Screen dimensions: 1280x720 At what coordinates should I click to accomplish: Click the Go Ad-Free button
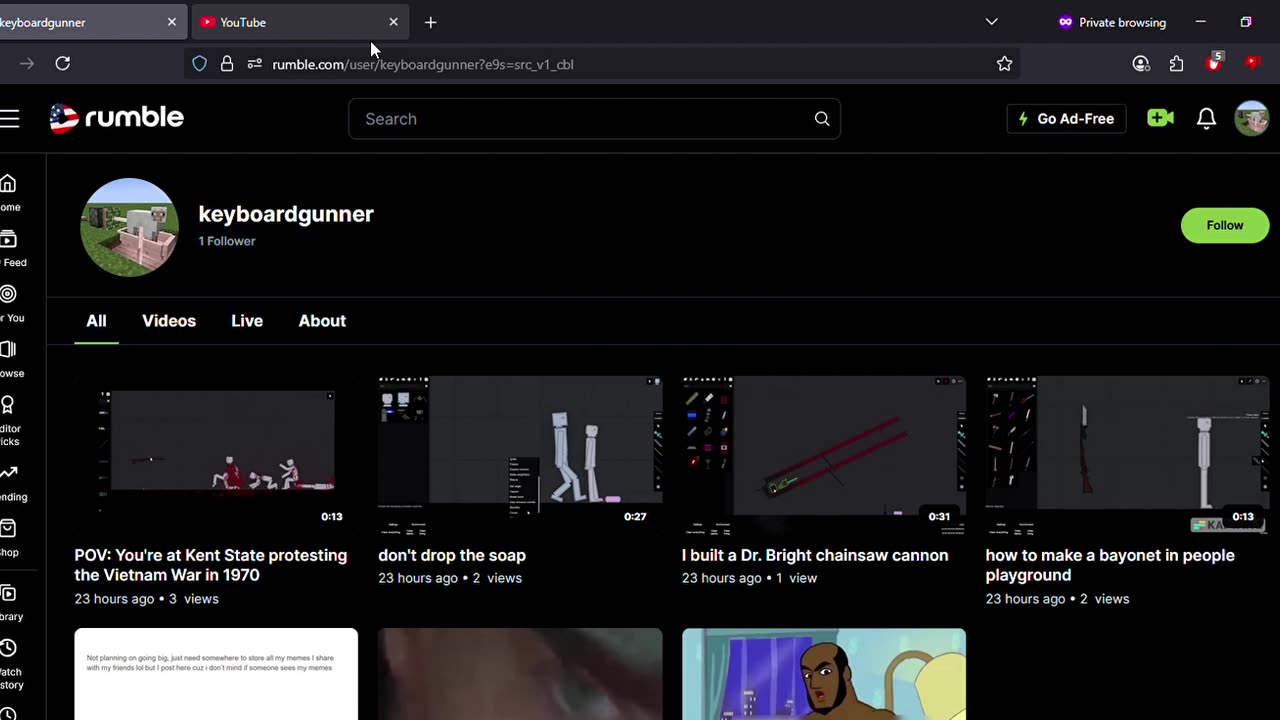(x=1066, y=119)
